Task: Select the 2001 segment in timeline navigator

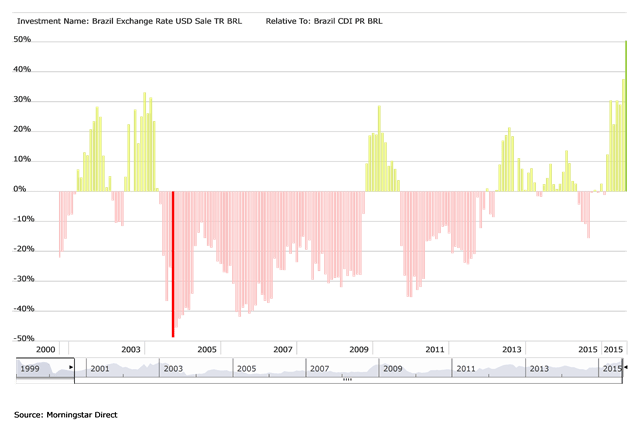Action: click(99, 369)
